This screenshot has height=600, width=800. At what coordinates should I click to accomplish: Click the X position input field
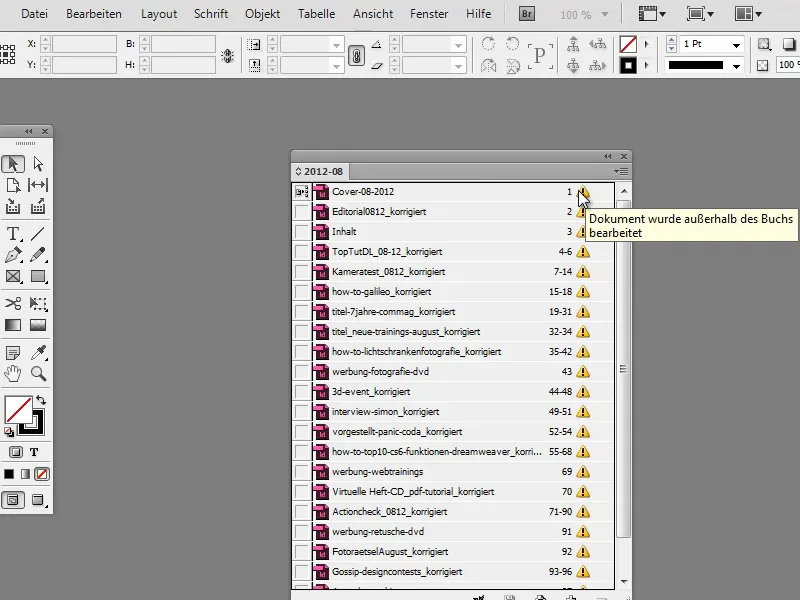click(x=84, y=44)
